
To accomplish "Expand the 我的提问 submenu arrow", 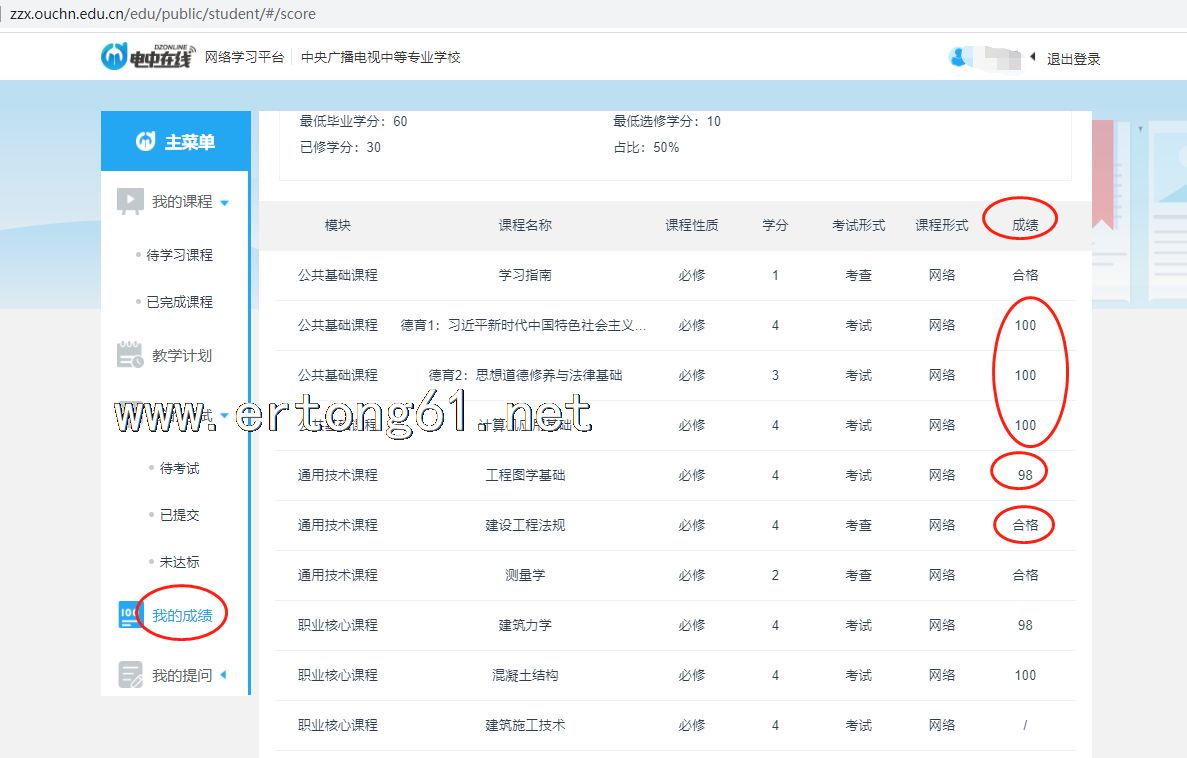I will click(x=223, y=675).
